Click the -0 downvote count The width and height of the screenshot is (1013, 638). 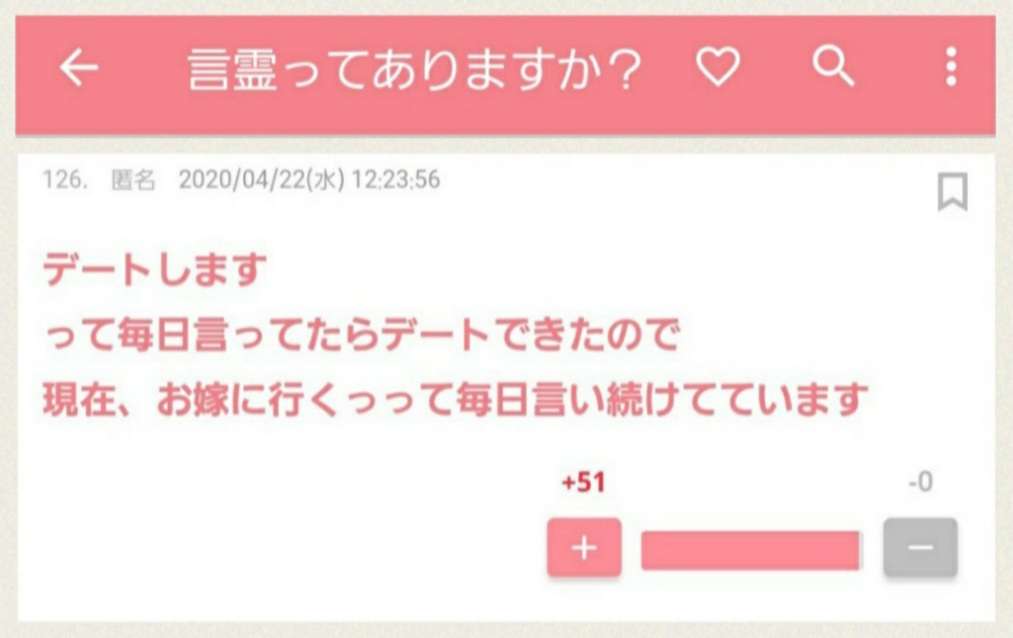click(x=921, y=482)
